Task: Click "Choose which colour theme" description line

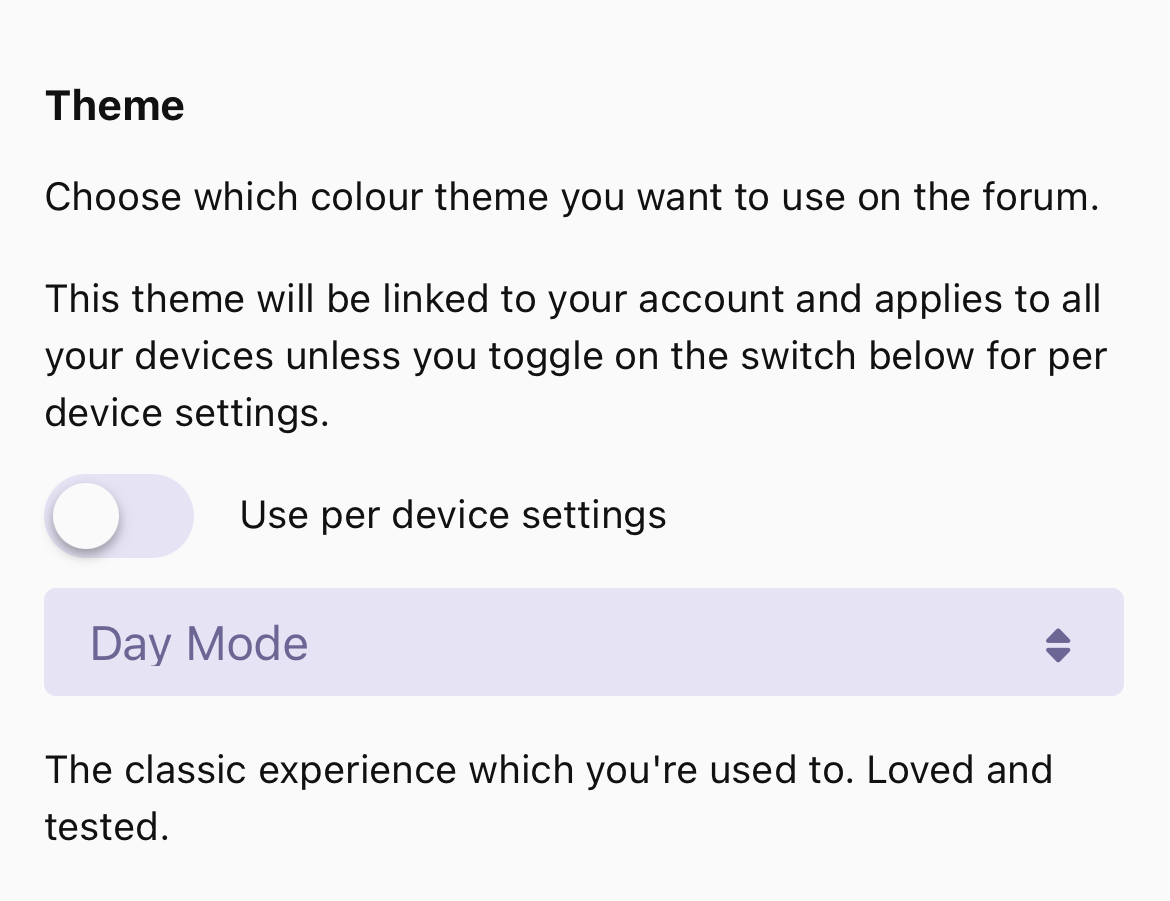Action: (572, 197)
